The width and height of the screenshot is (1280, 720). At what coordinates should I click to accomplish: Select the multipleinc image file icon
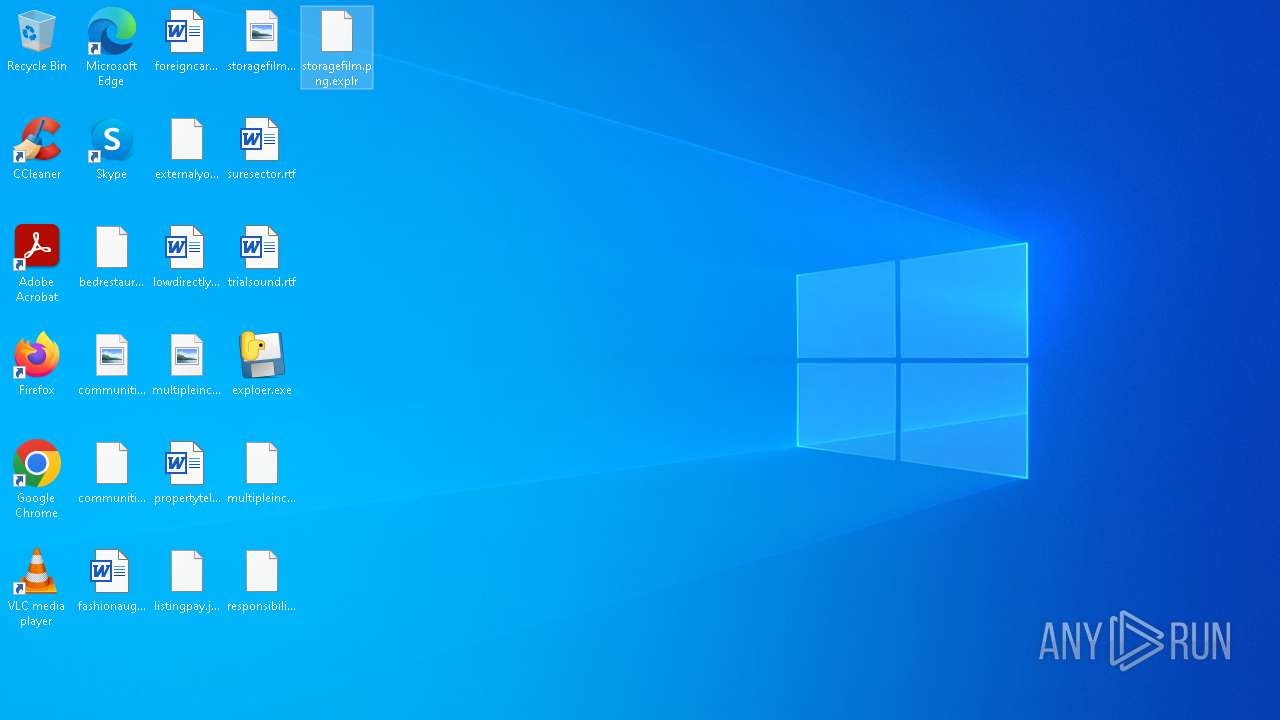tap(186, 366)
